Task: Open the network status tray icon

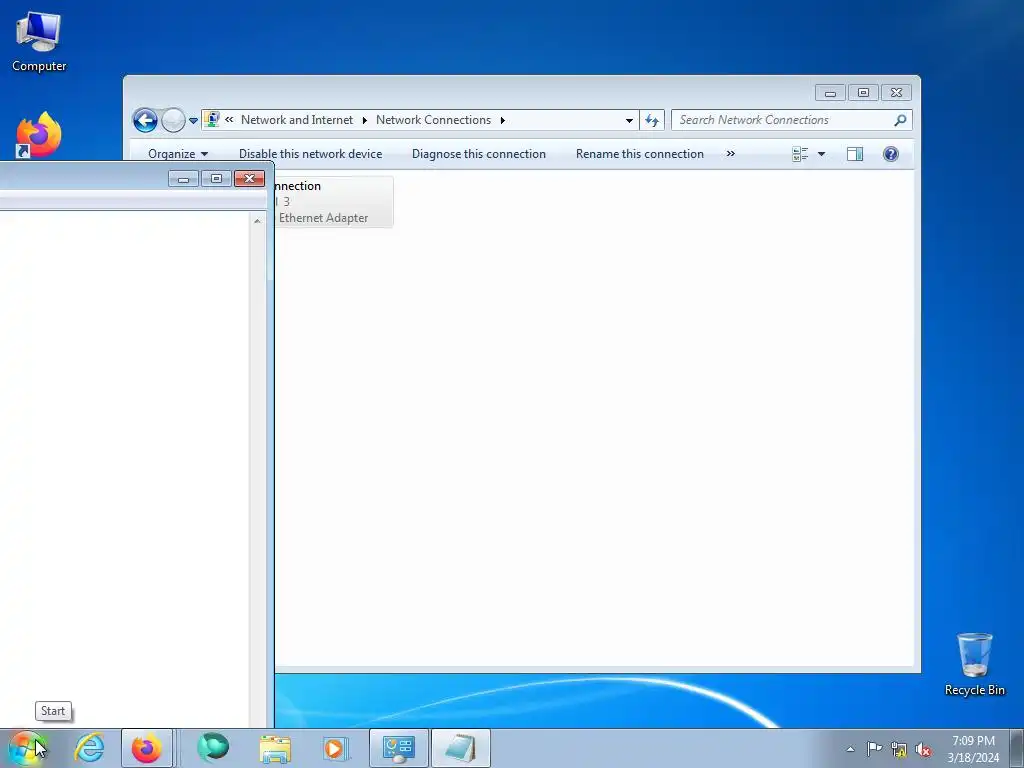Action: coord(899,750)
